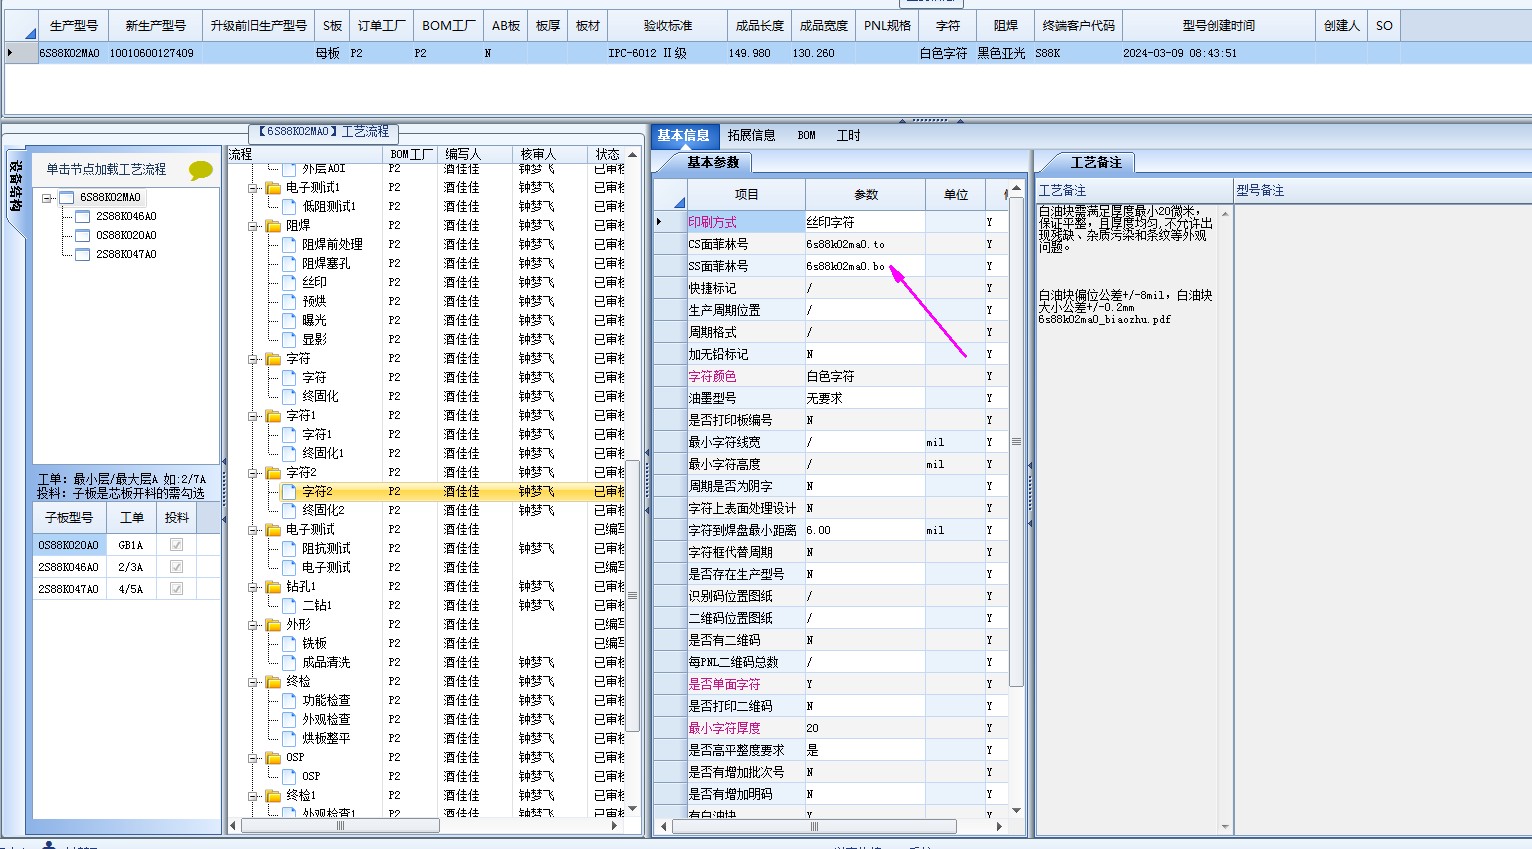The height and width of the screenshot is (849, 1532).
Task: Collapse the 阻焊 process folder
Action: (254, 226)
